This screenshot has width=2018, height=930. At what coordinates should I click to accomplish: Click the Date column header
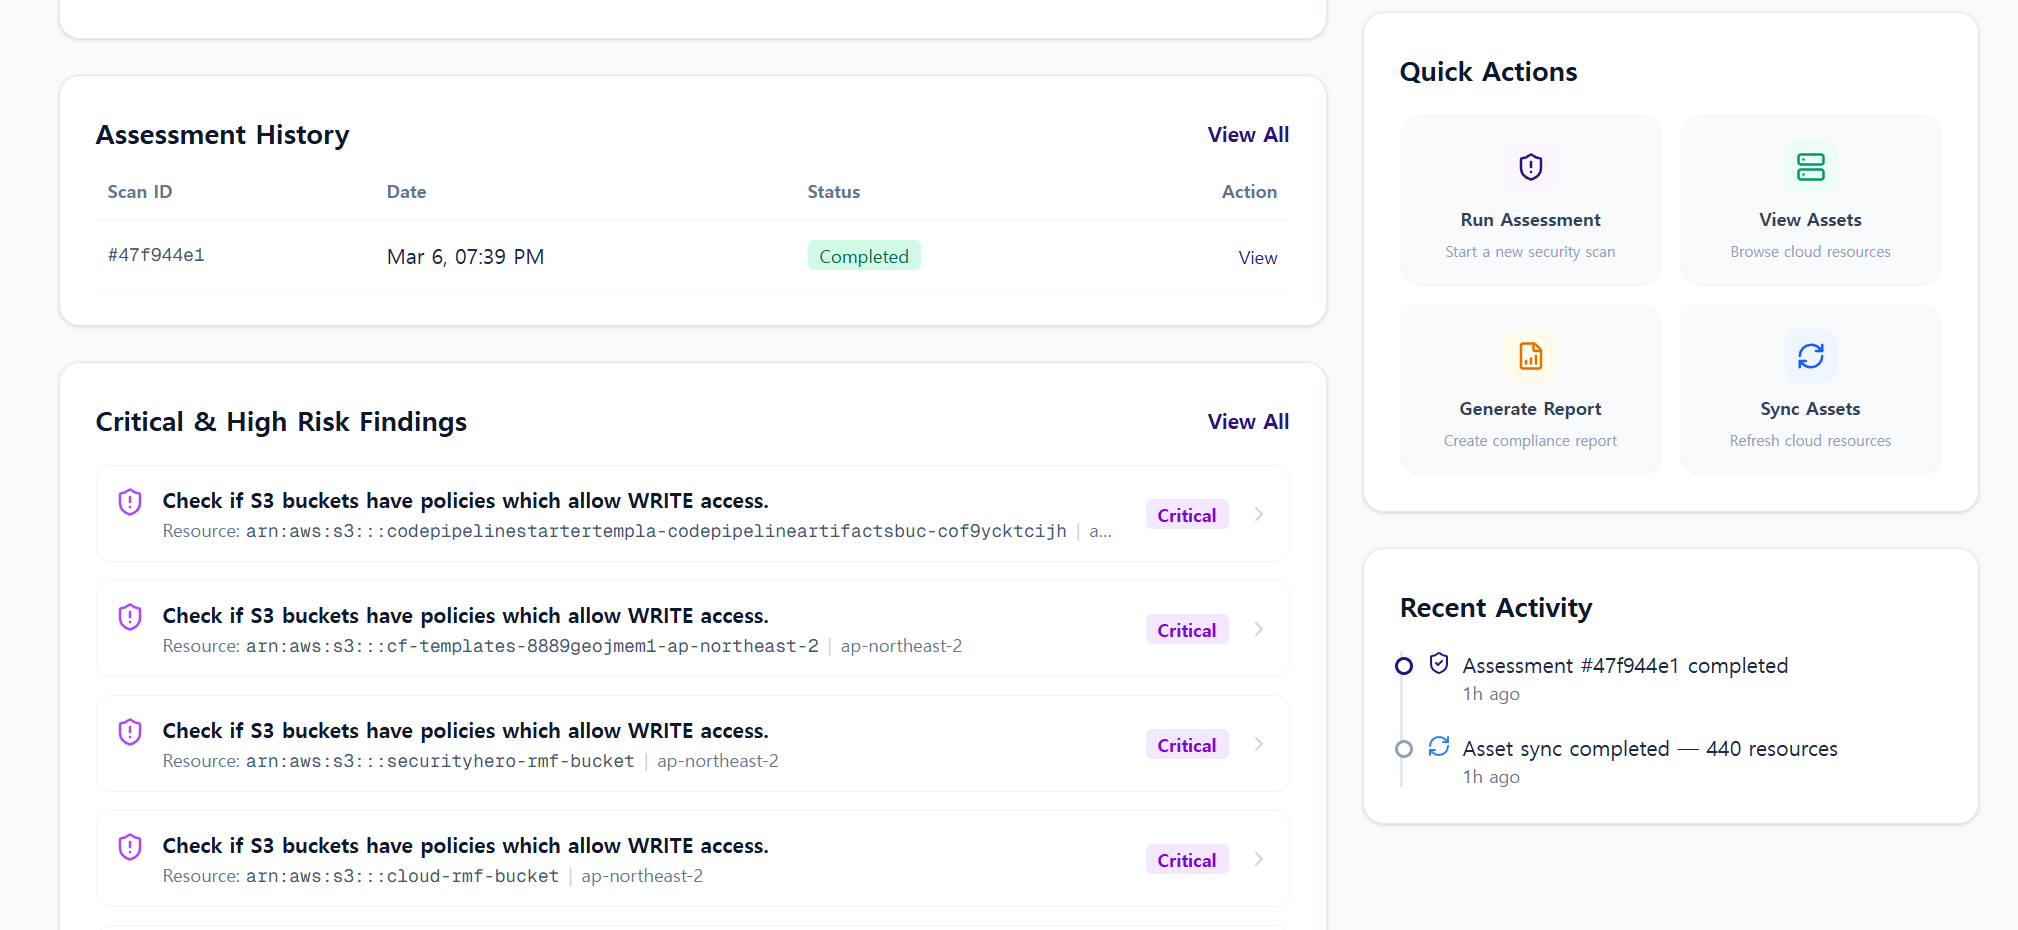(406, 192)
